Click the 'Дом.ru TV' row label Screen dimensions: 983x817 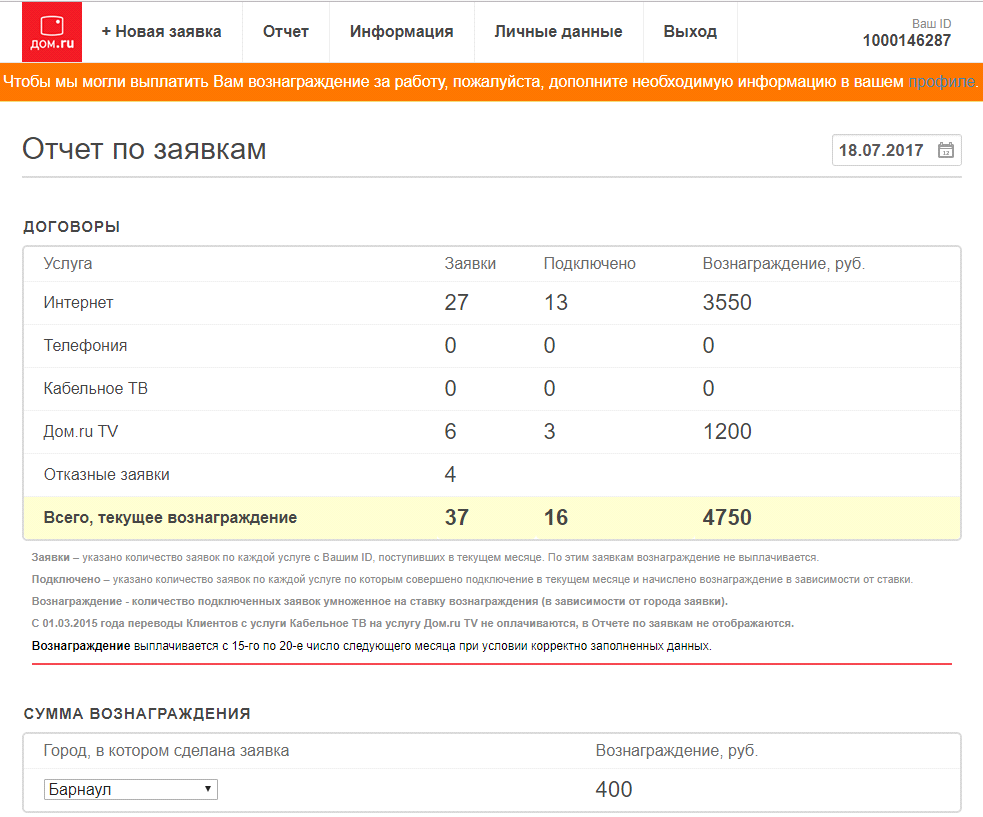[x=81, y=432]
